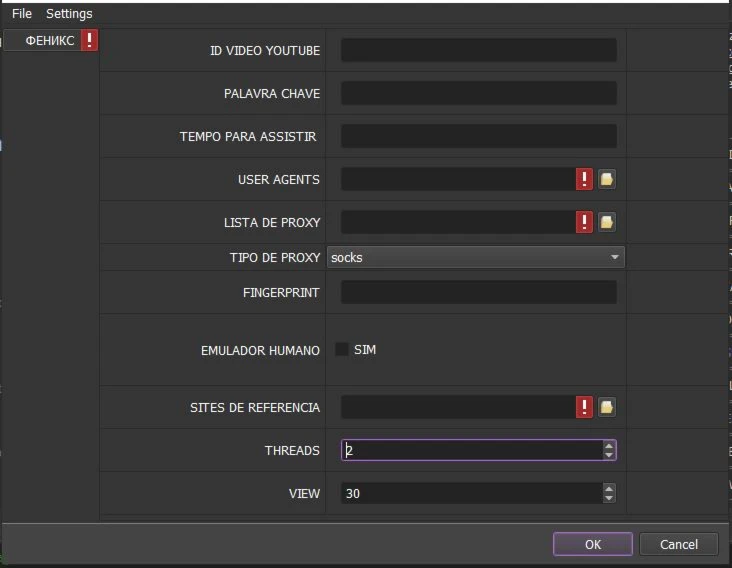This screenshot has width=732, height=568.
Task: Click the VIEW number field
Action: (472, 493)
